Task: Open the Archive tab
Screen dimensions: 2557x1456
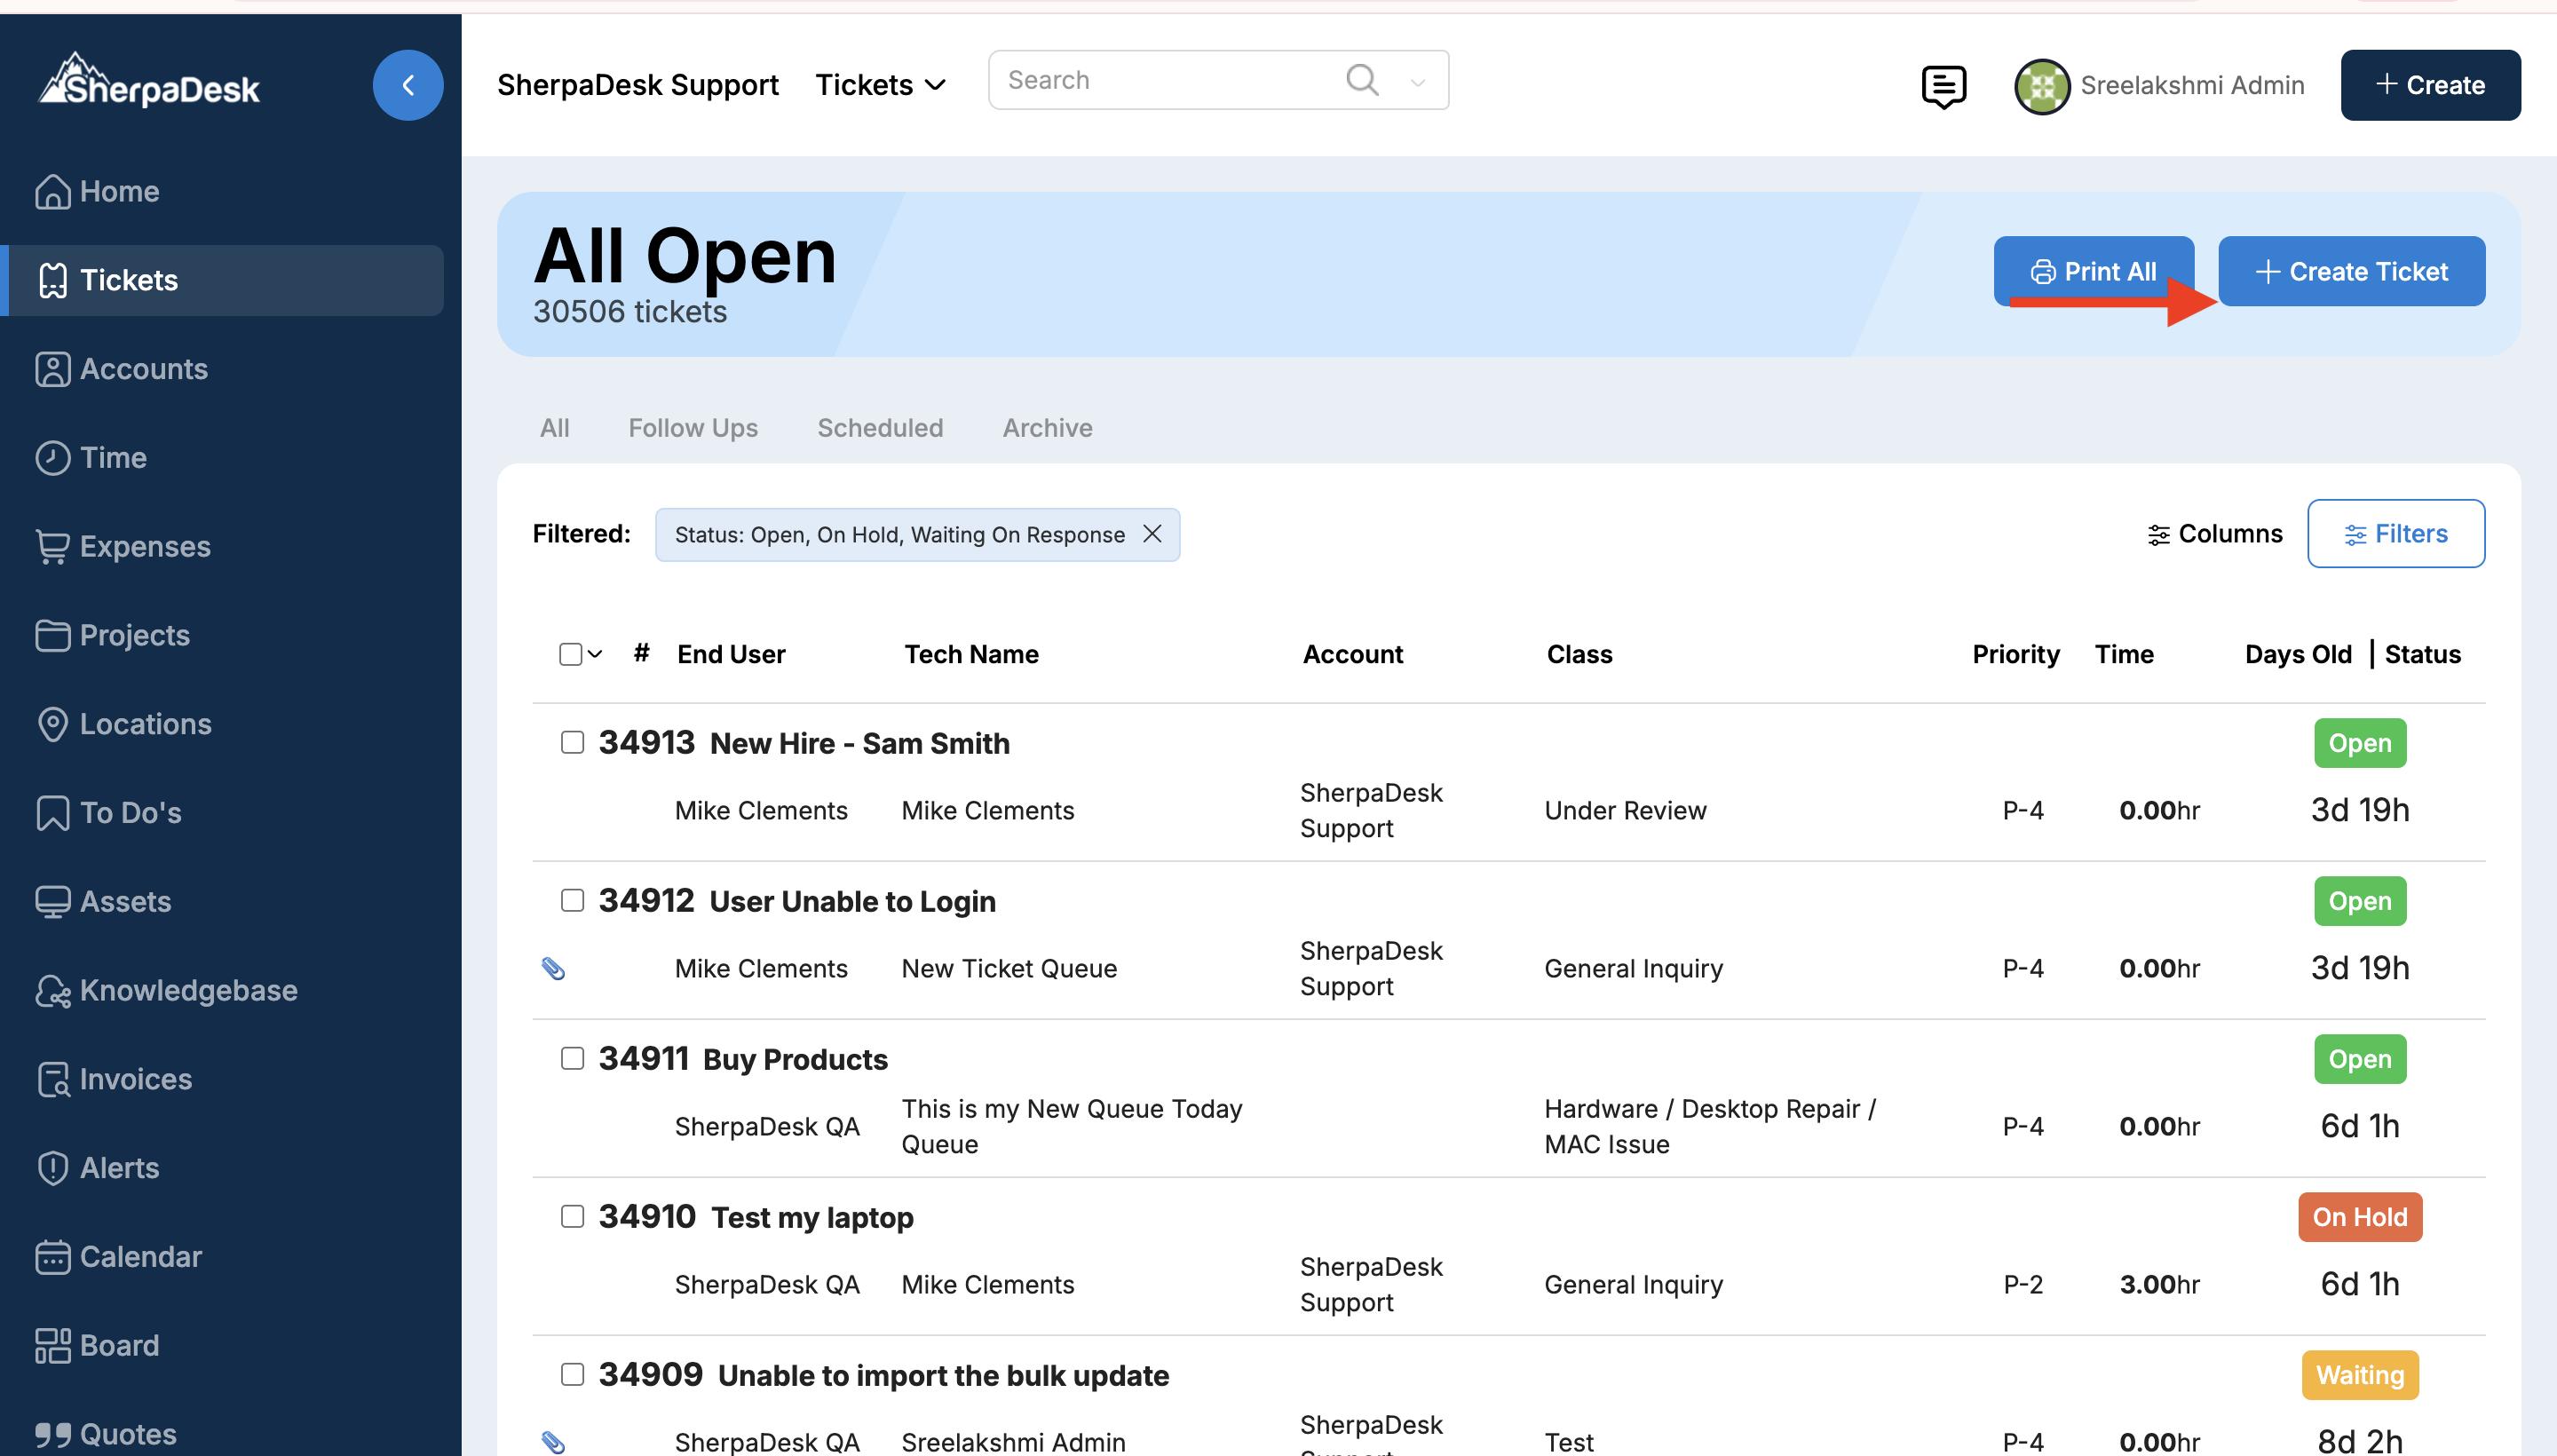Action: (x=1047, y=428)
